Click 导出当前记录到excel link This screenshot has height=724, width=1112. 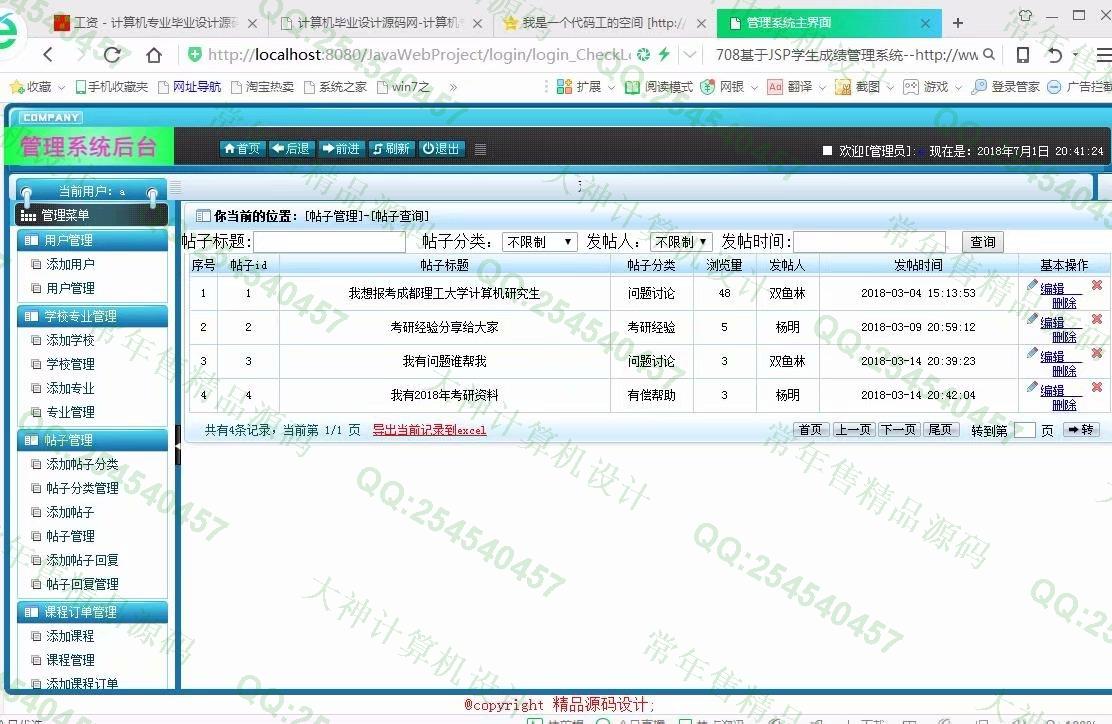coord(429,430)
